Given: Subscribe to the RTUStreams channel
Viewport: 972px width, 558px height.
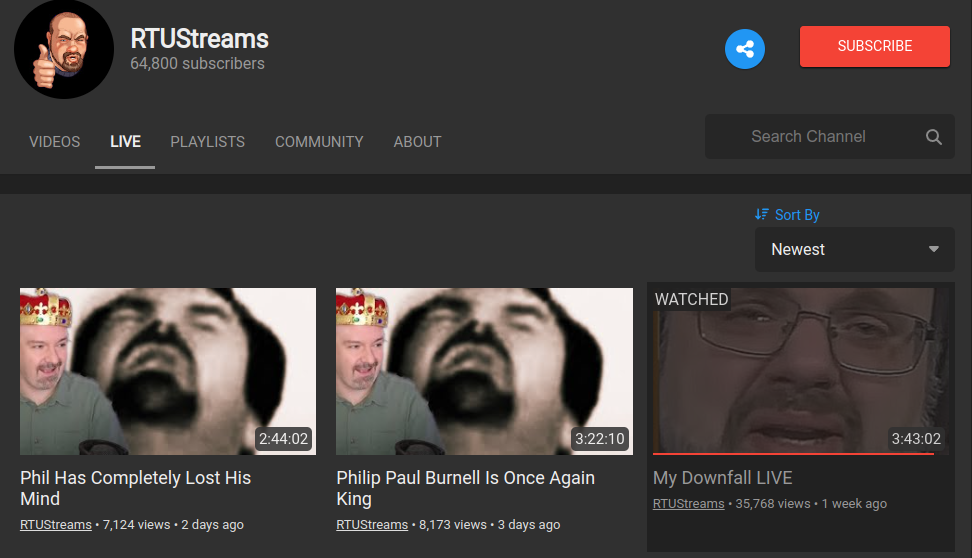Looking at the screenshot, I should coord(875,46).
